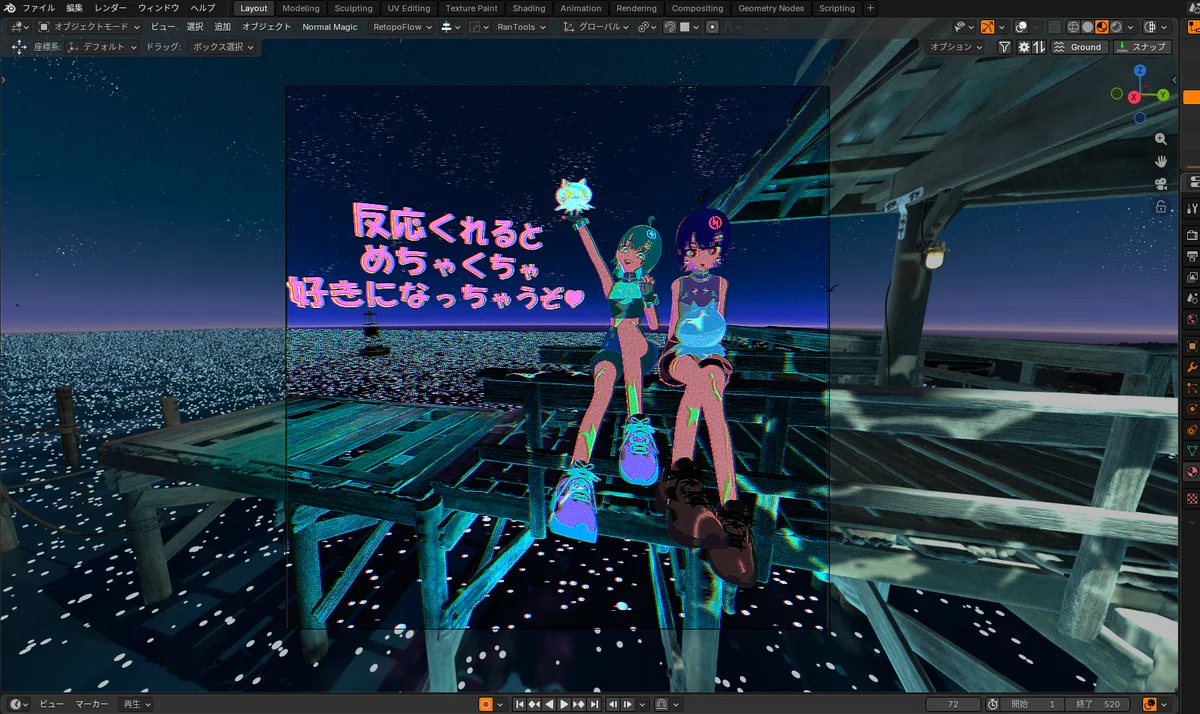Screen dimensions: 1200x714
Task: Click the pan hand viewport icon
Action: pyautogui.click(x=1160, y=161)
